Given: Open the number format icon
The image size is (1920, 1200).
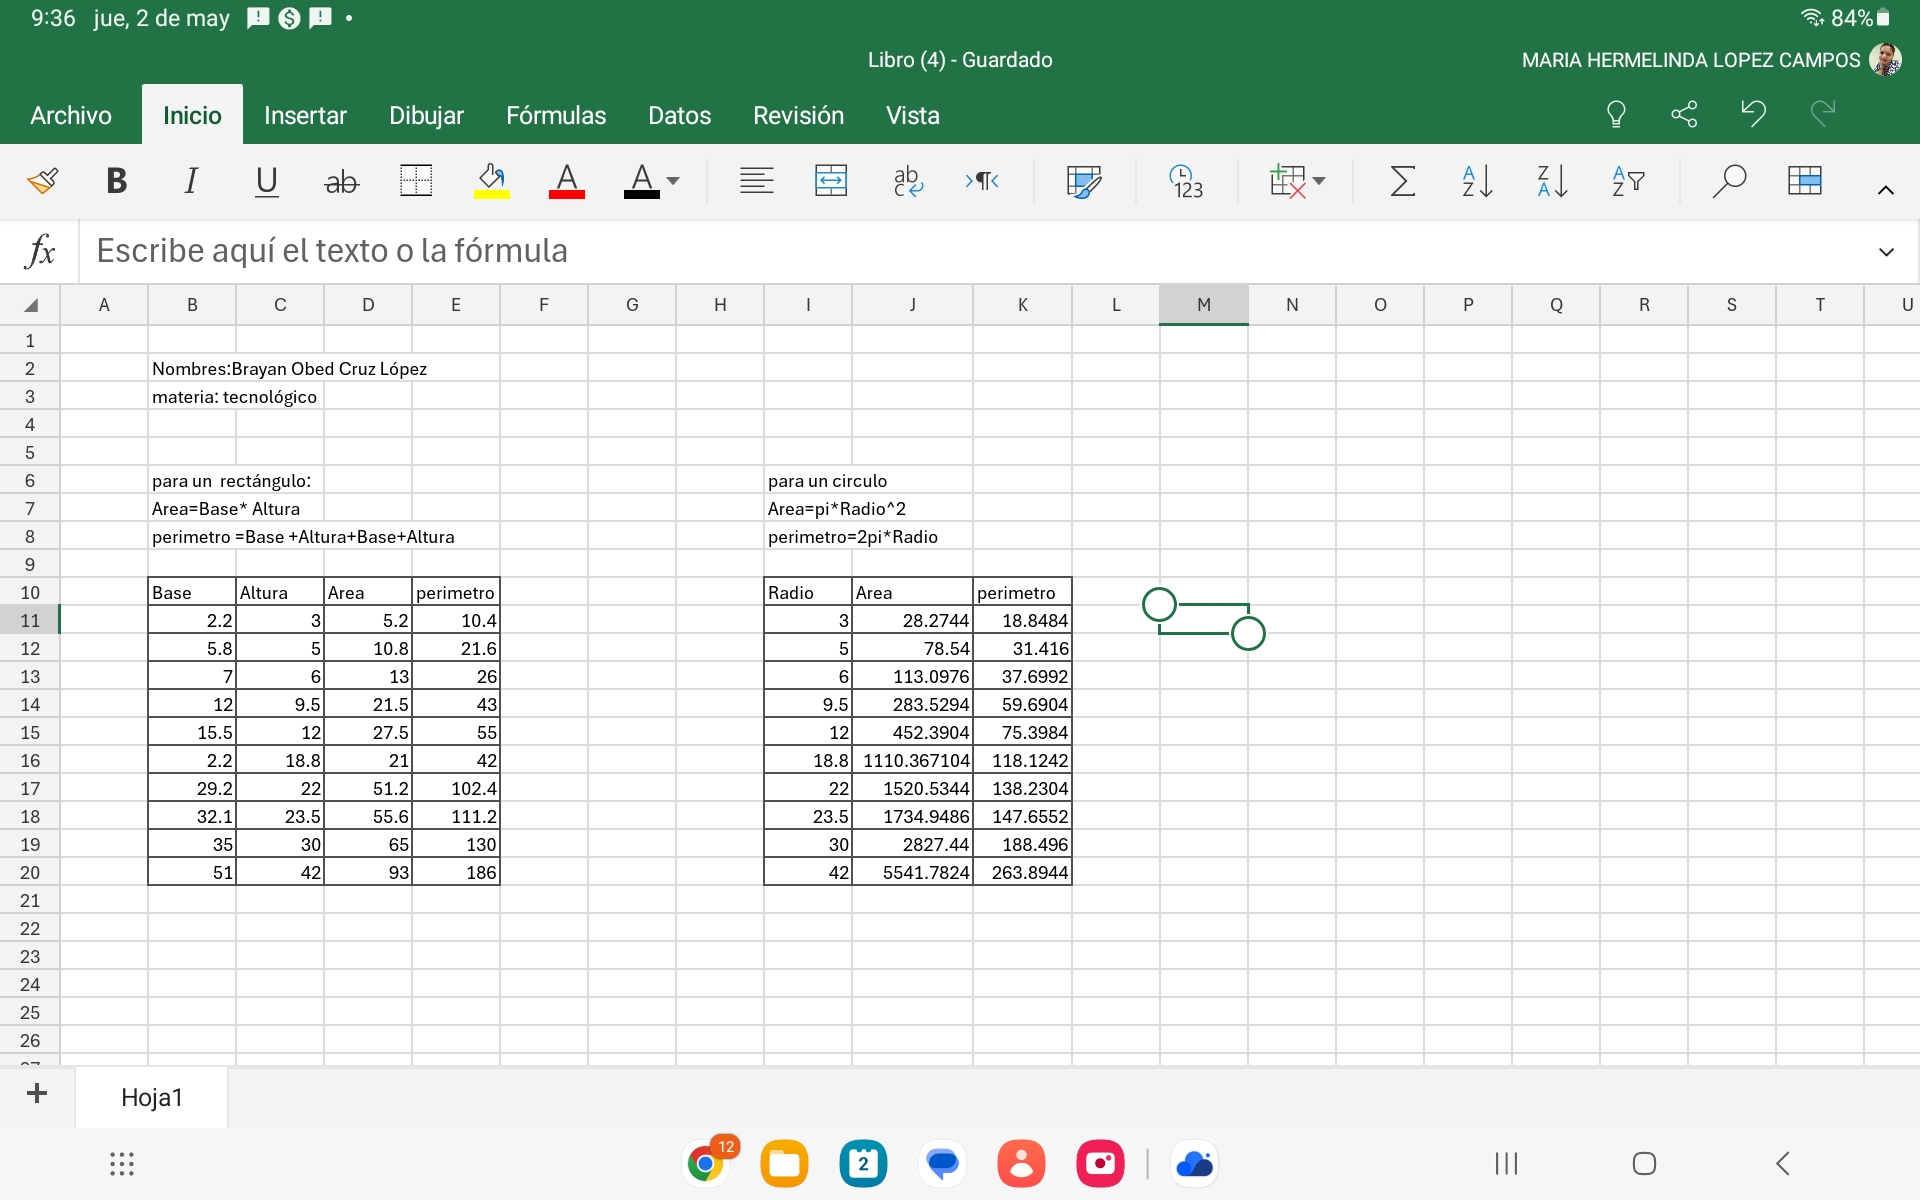Looking at the screenshot, I should pos(1186,181).
